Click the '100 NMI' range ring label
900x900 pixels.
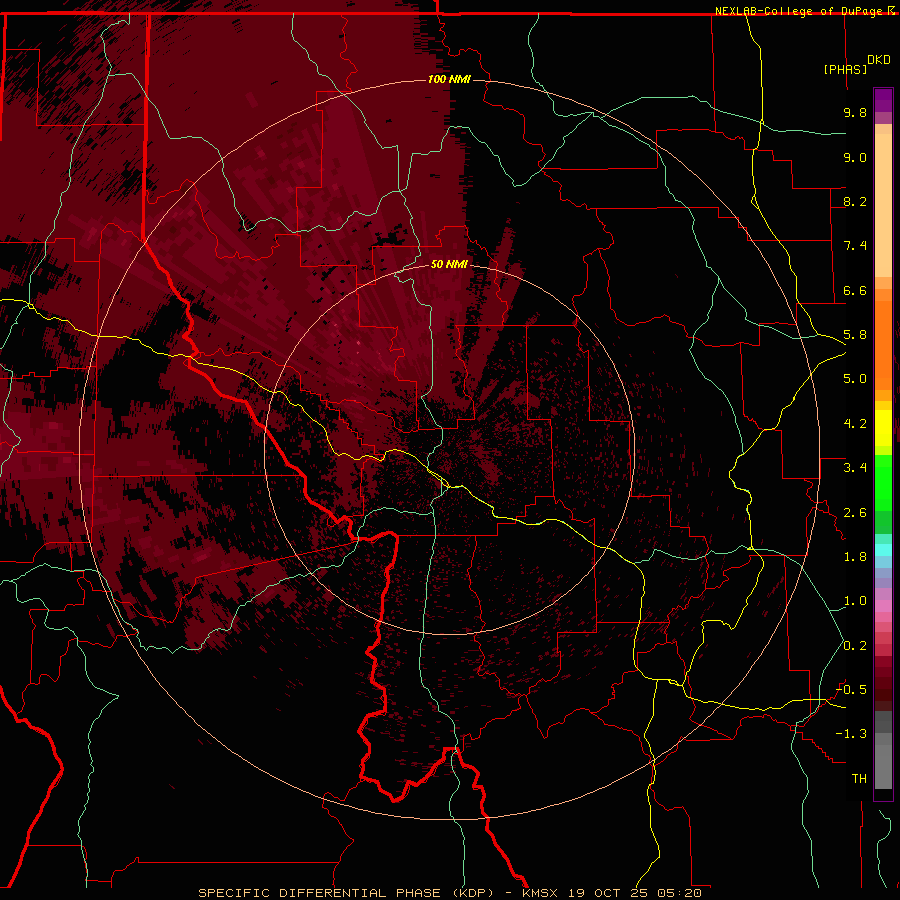pos(449,79)
